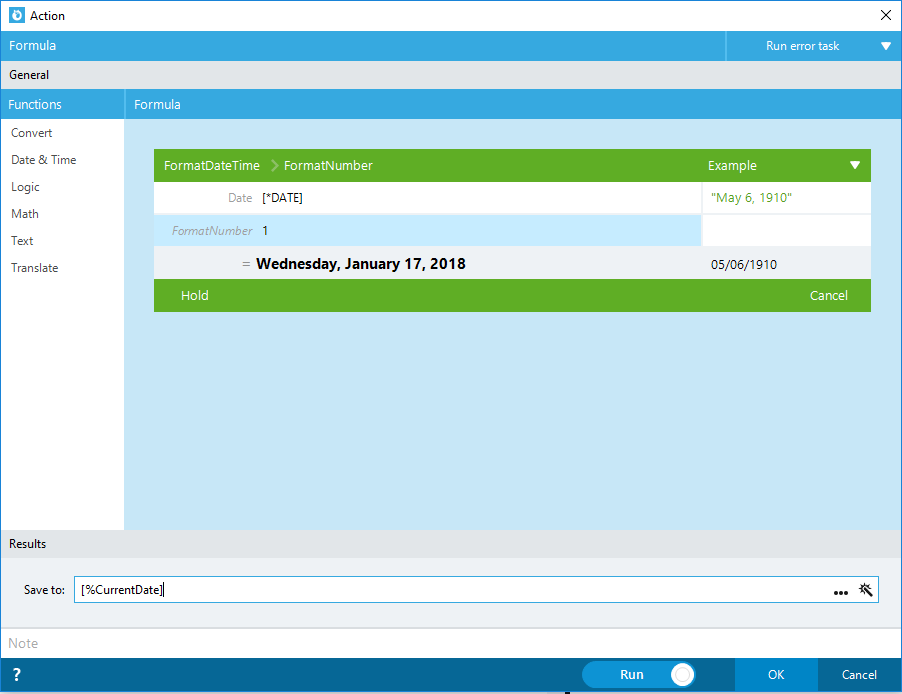Confirm with the OK button
Viewport: 902px width, 694px height.
[776, 674]
